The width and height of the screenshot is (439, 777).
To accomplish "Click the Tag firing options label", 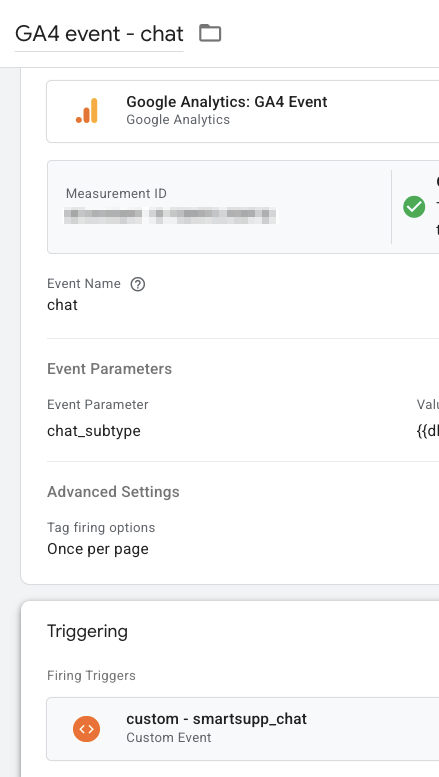I will [101, 527].
